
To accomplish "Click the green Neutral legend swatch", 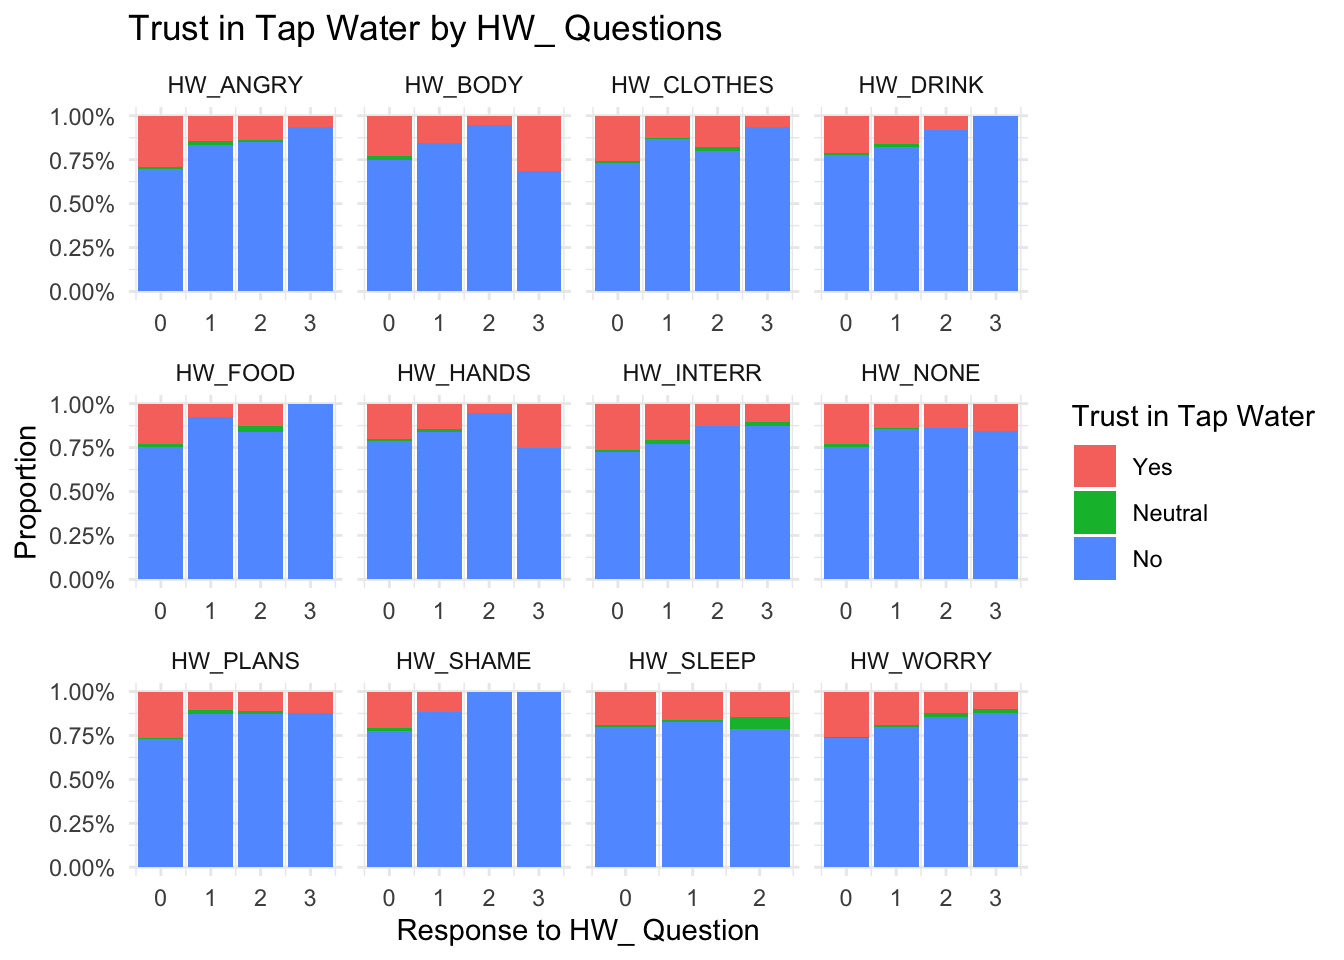I will click(1095, 513).
